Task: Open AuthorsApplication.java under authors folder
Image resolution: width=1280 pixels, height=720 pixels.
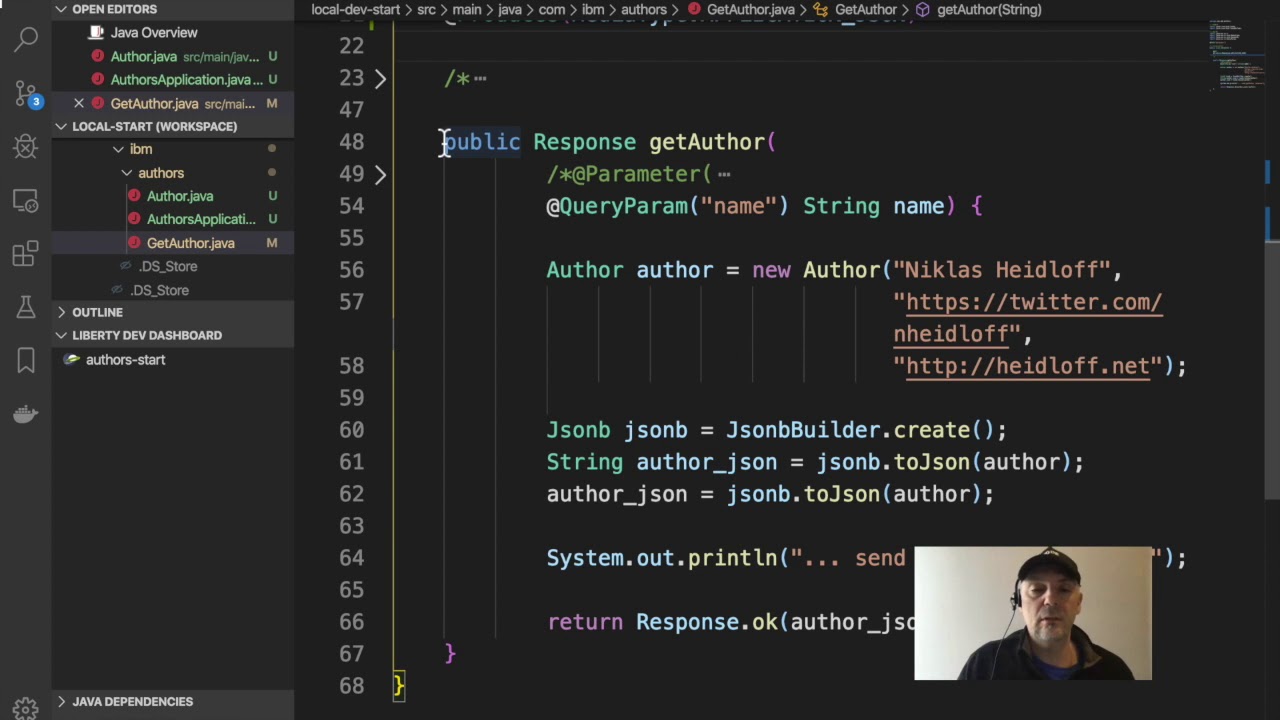Action: 201,220
